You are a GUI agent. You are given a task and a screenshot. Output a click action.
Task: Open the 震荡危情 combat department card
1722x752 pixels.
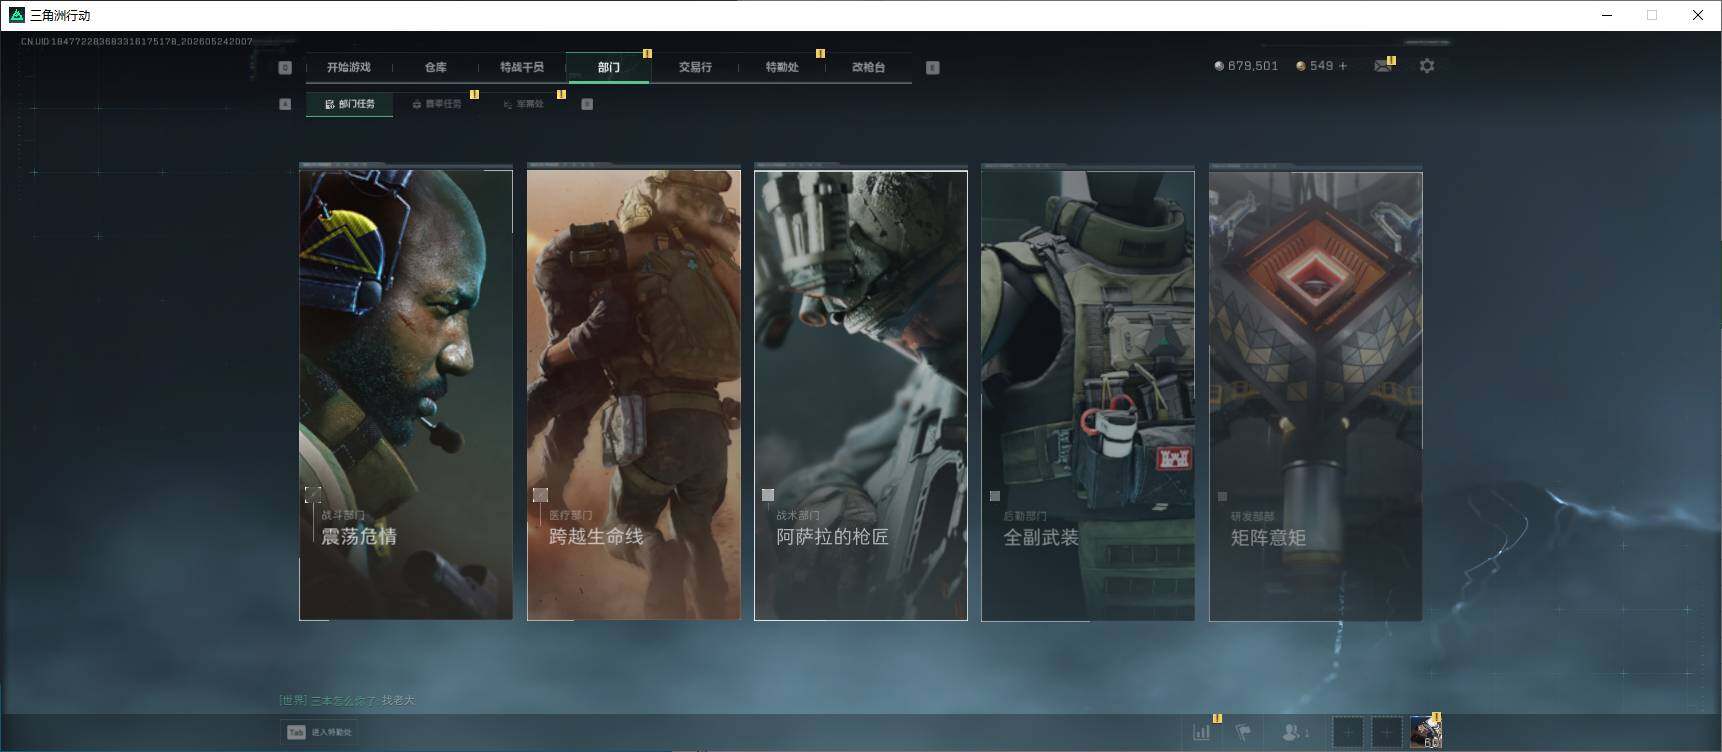[406, 394]
